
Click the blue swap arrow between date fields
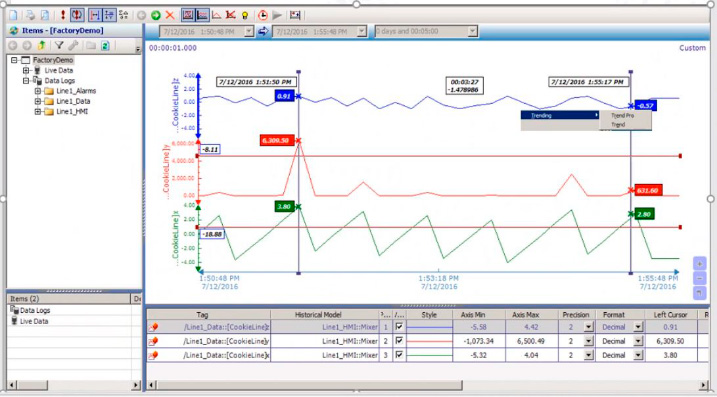(263, 31)
